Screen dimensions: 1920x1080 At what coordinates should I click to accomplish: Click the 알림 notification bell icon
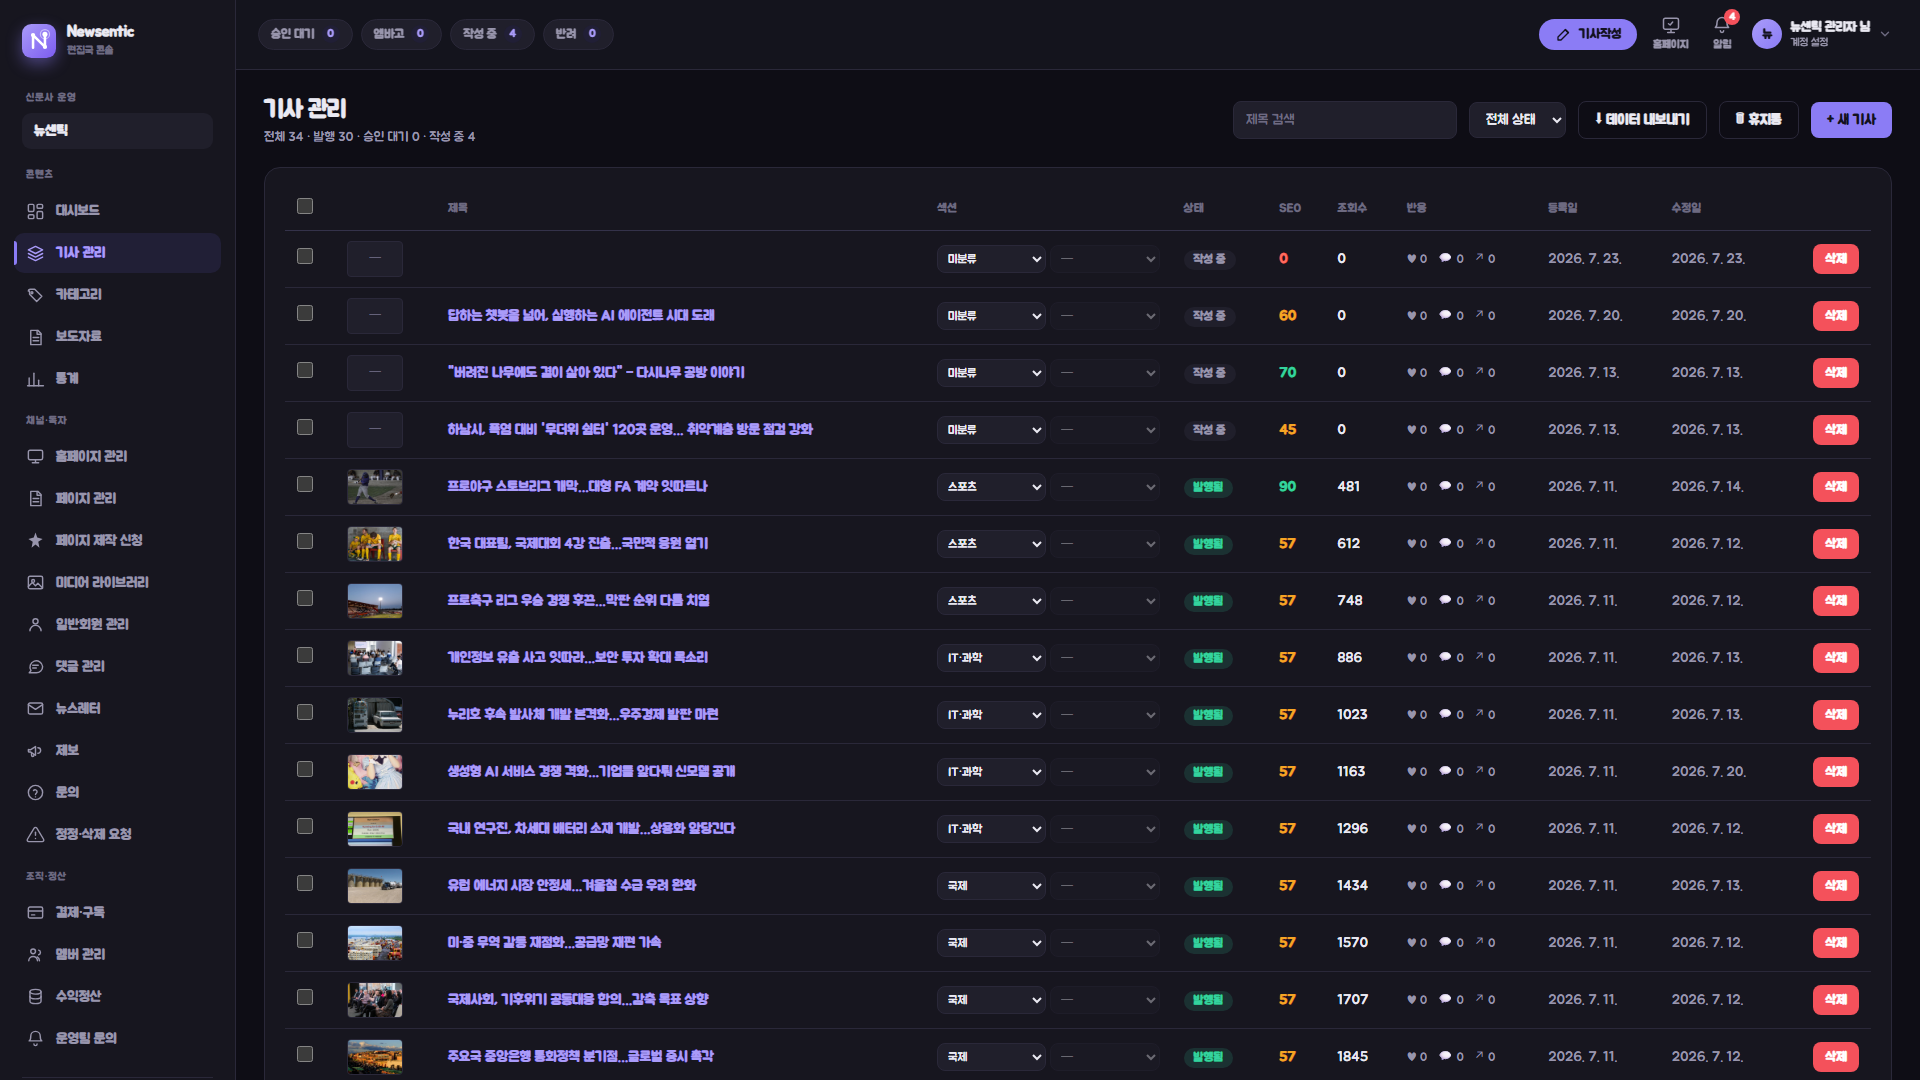[x=1722, y=26]
